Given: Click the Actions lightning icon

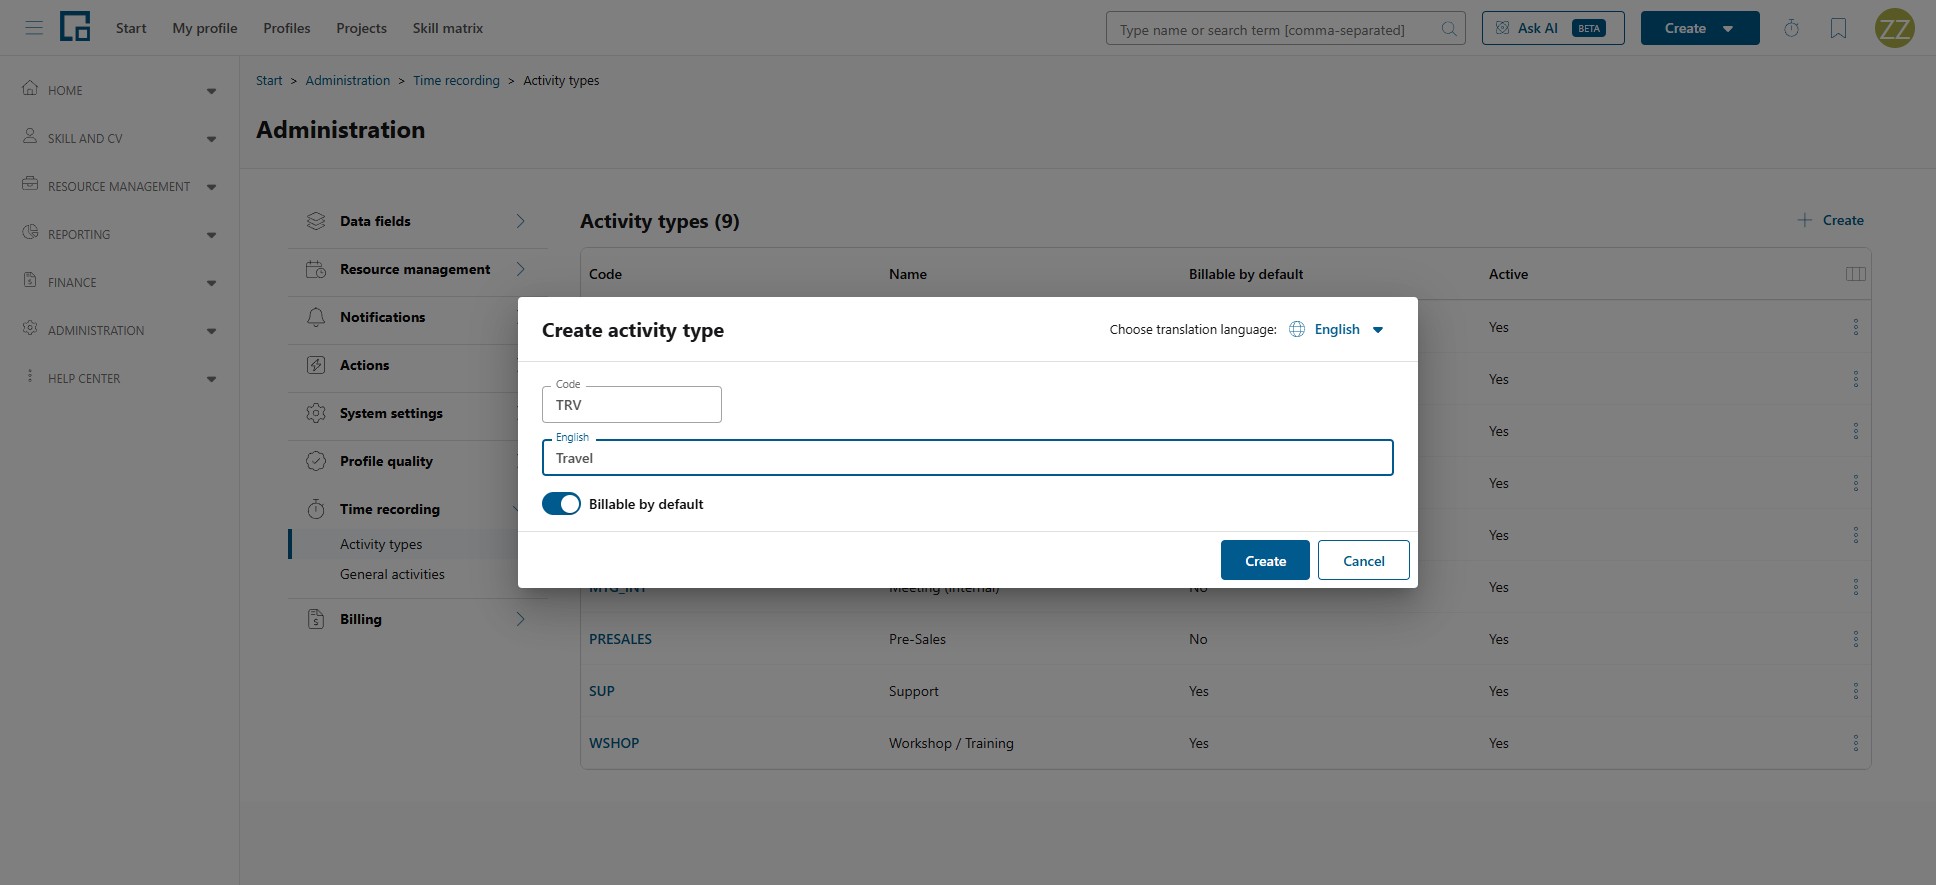Looking at the screenshot, I should coord(316,365).
